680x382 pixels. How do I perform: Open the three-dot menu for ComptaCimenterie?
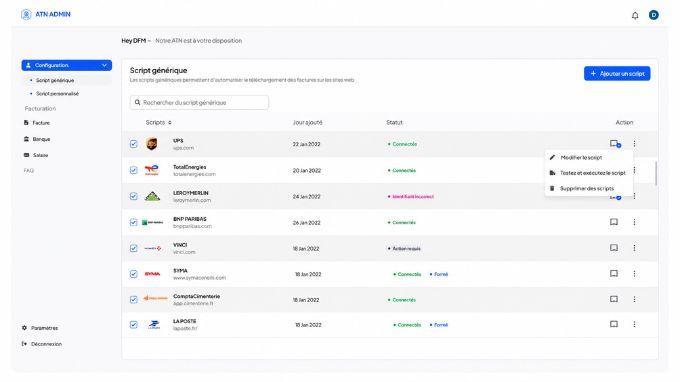point(634,299)
